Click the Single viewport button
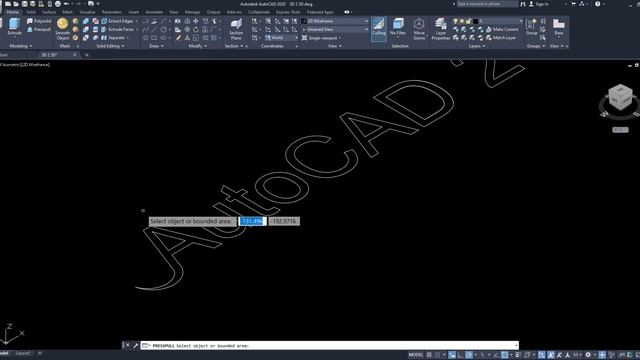Image resolution: width=640 pixels, height=360 pixels. pos(321,38)
